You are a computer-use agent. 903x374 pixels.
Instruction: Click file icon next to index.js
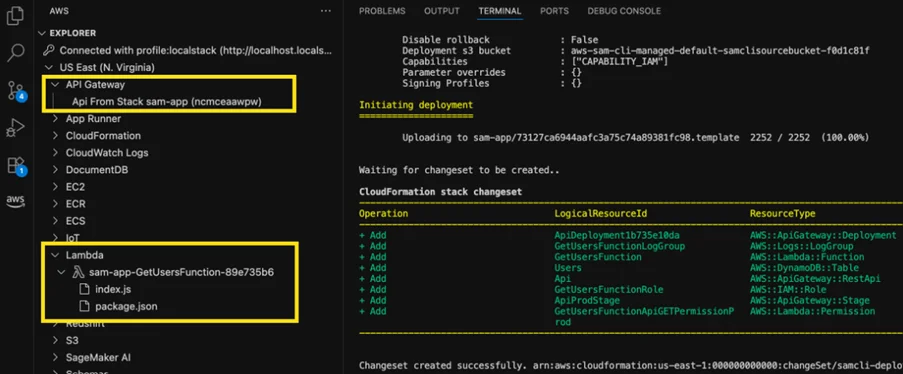pyautogui.click(x=85, y=289)
